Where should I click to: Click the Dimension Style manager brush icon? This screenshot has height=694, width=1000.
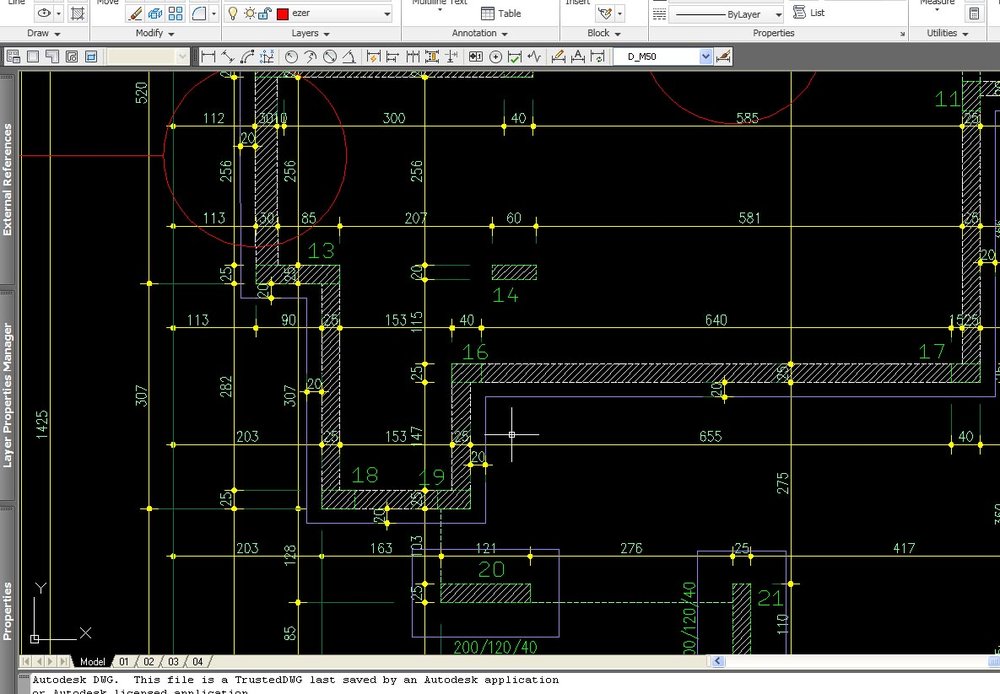coord(723,57)
